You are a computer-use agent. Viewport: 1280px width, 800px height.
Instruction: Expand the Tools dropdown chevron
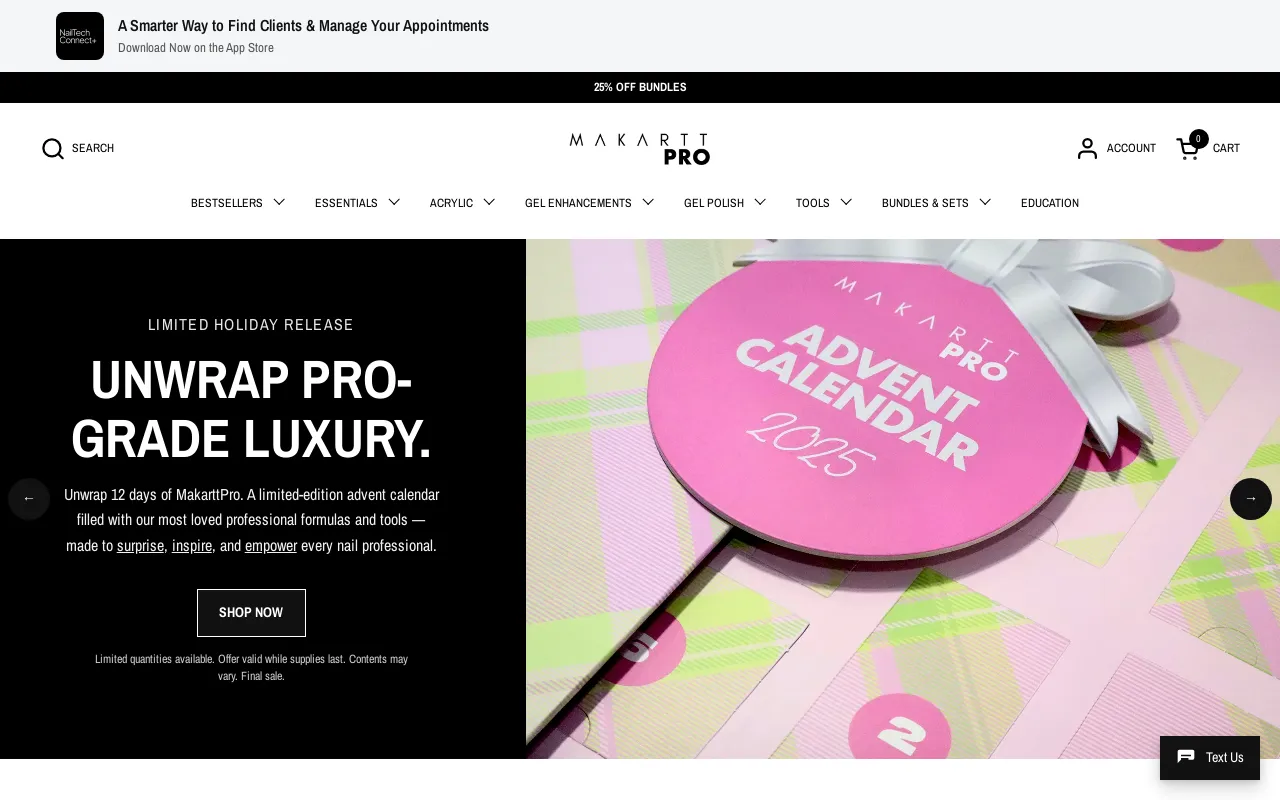click(x=846, y=202)
